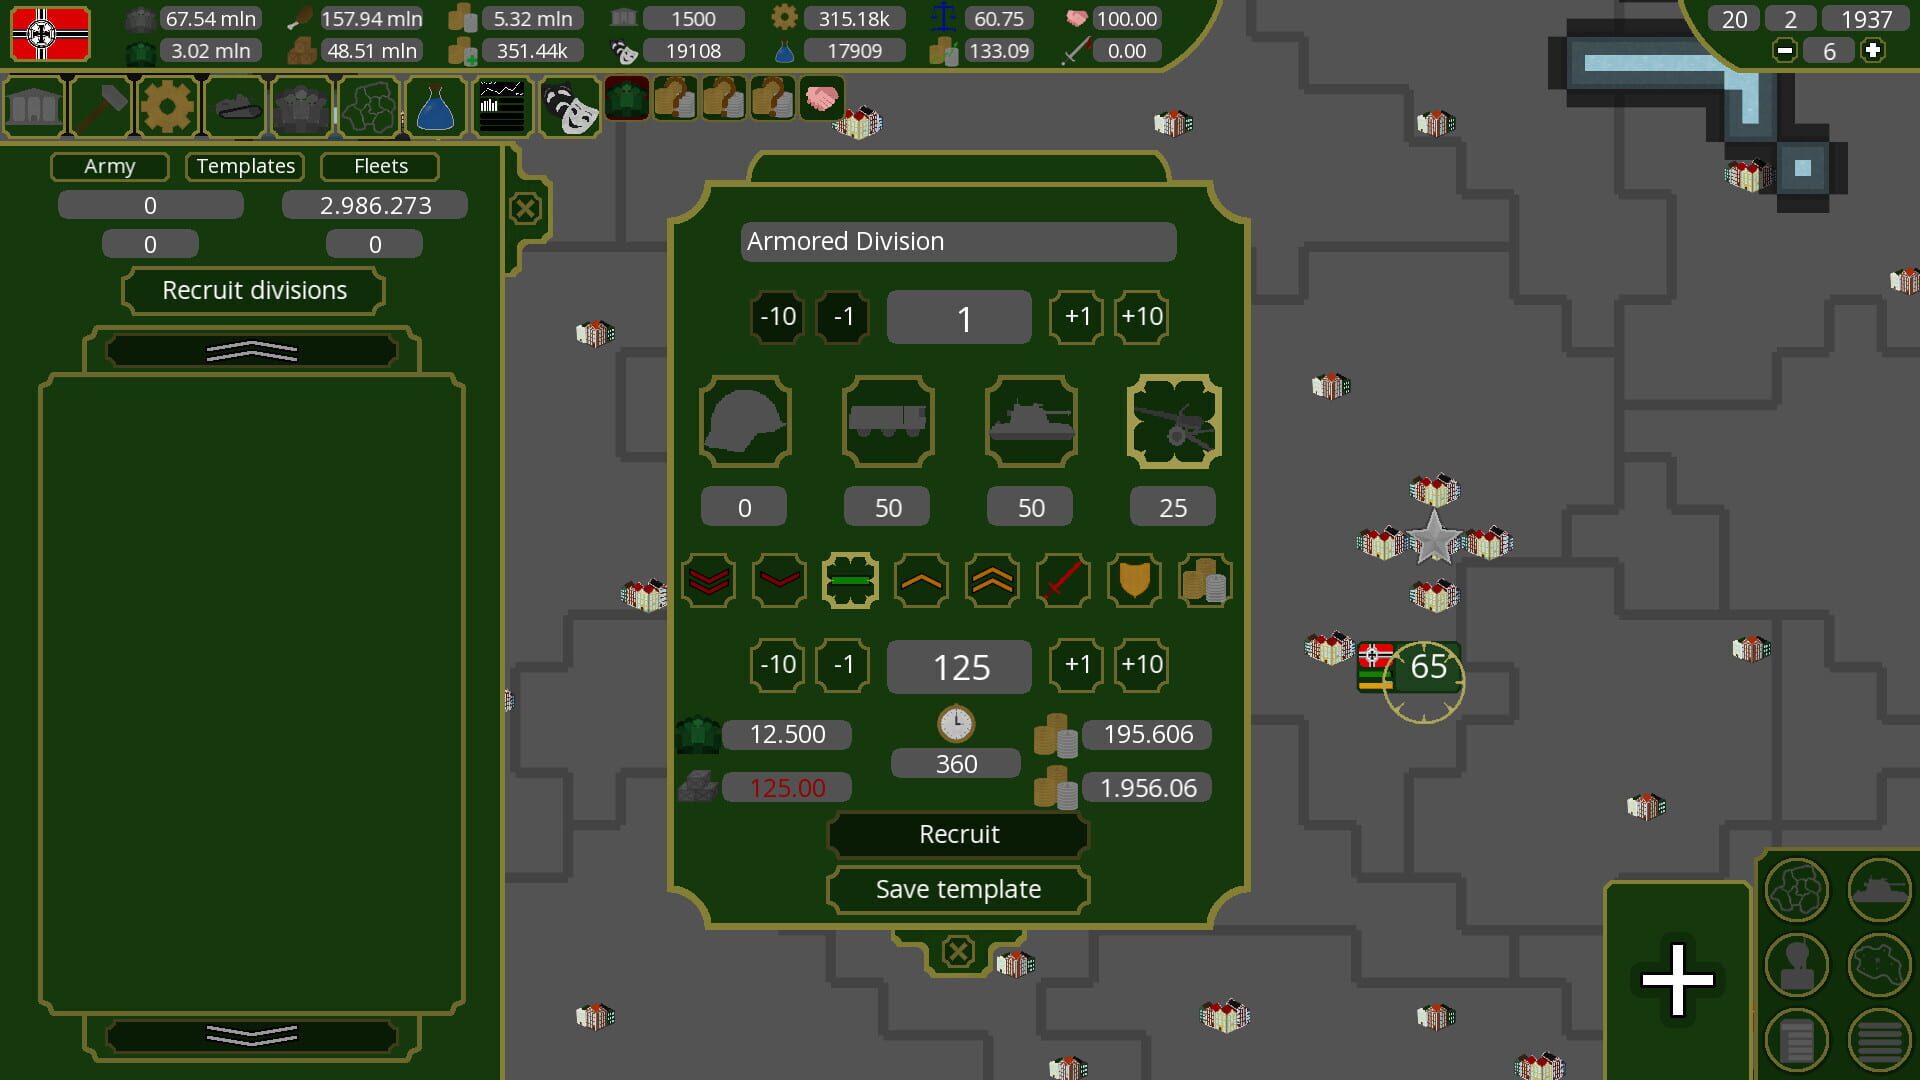Click the Save template button
This screenshot has height=1080, width=1920.
coord(957,889)
